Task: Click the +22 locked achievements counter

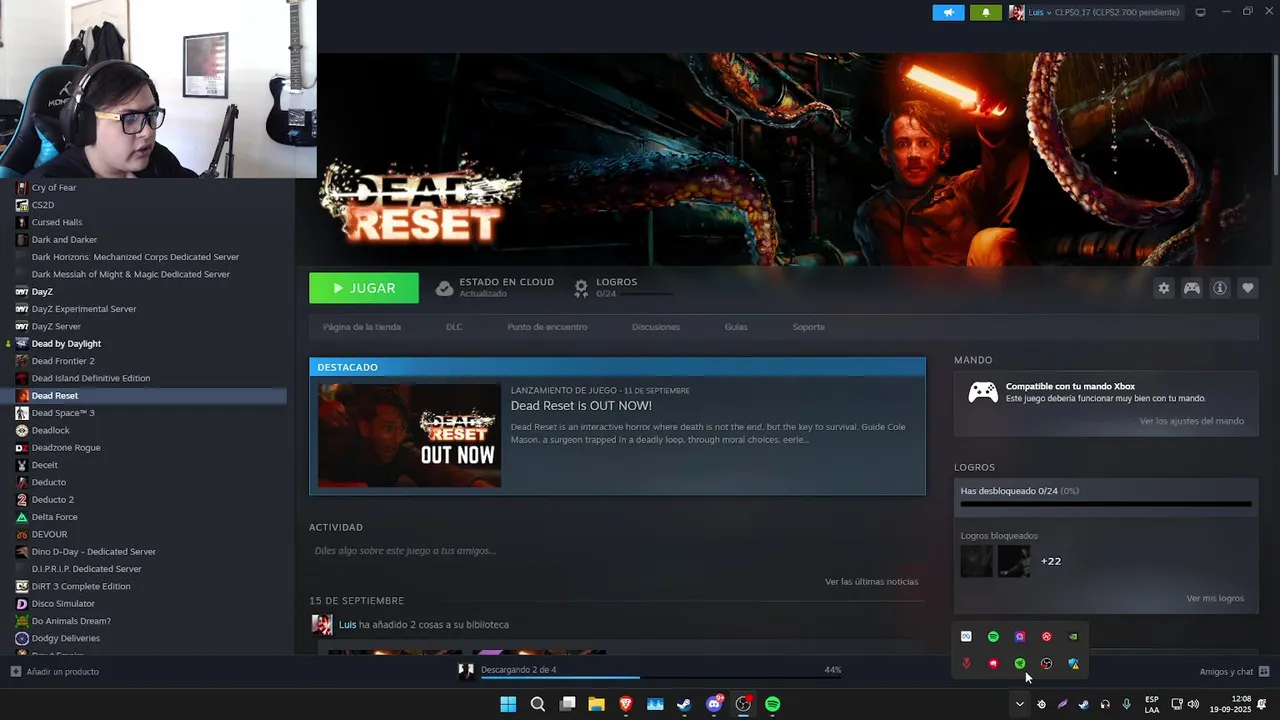Action: point(1051,561)
